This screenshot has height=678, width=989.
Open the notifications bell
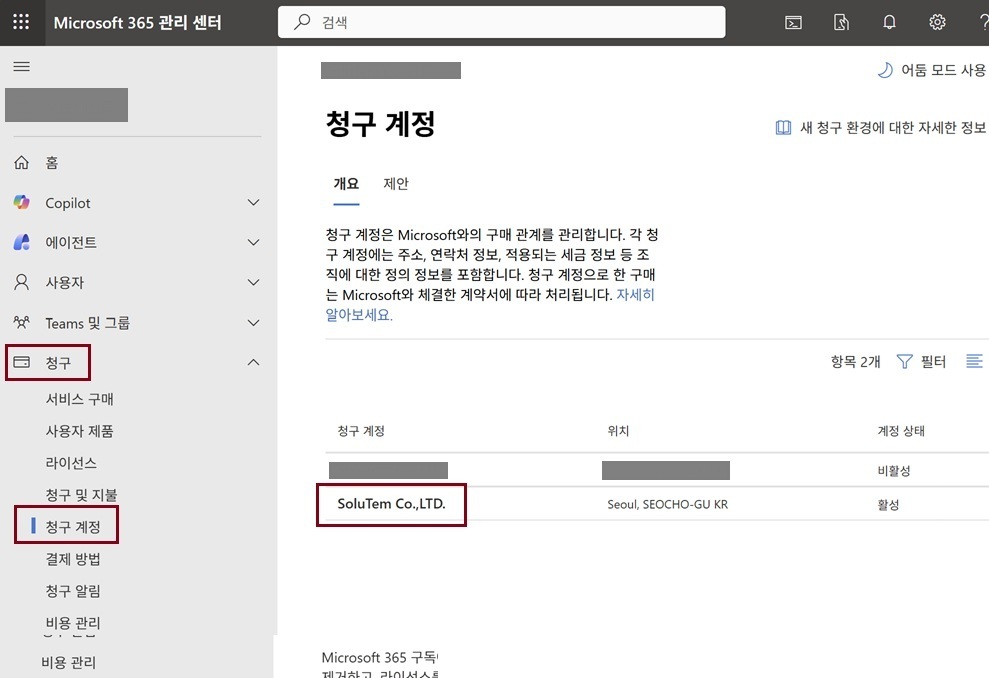pyautogui.click(x=889, y=23)
